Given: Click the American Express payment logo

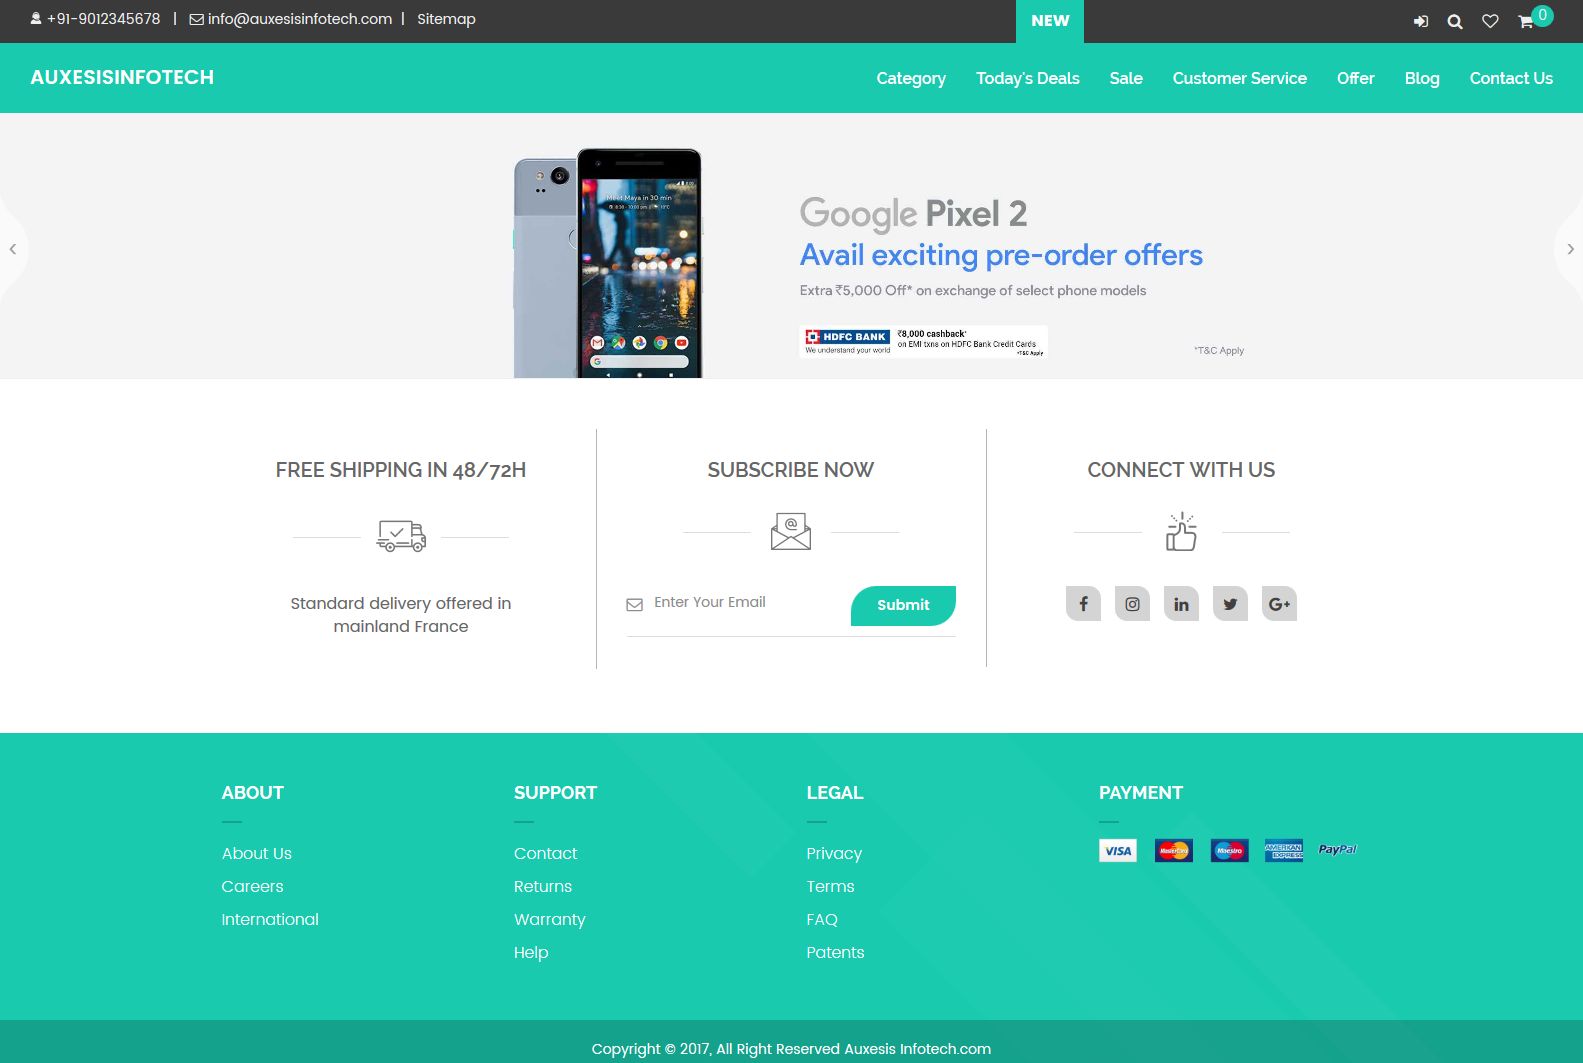Looking at the screenshot, I should (x=1284, y=851).
